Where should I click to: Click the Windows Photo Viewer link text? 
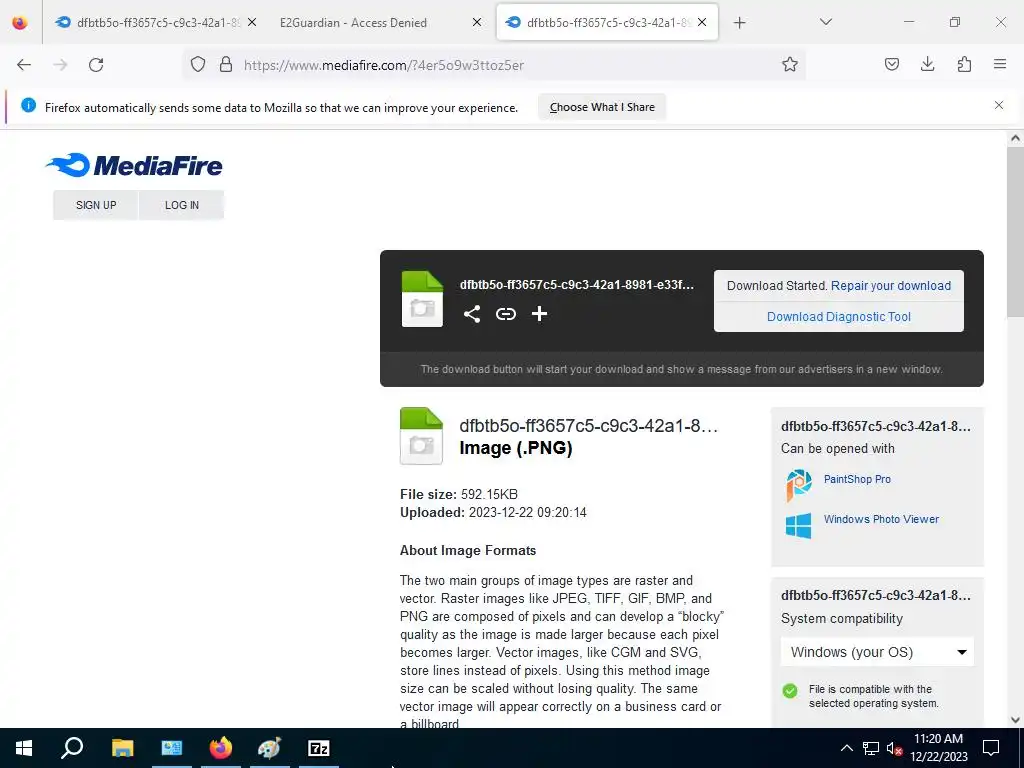(881, 519)
